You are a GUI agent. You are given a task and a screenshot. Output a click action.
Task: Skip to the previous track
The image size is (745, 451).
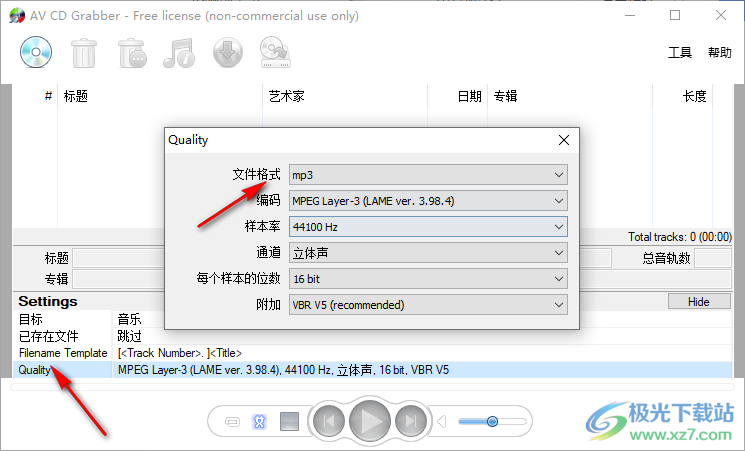[x=329, y=421]
